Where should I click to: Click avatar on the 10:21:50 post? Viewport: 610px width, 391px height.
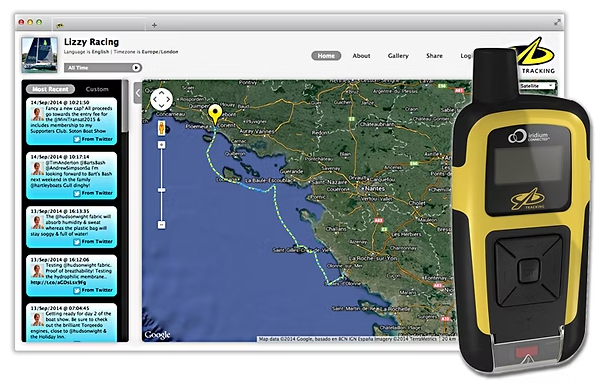click(37, 114)
